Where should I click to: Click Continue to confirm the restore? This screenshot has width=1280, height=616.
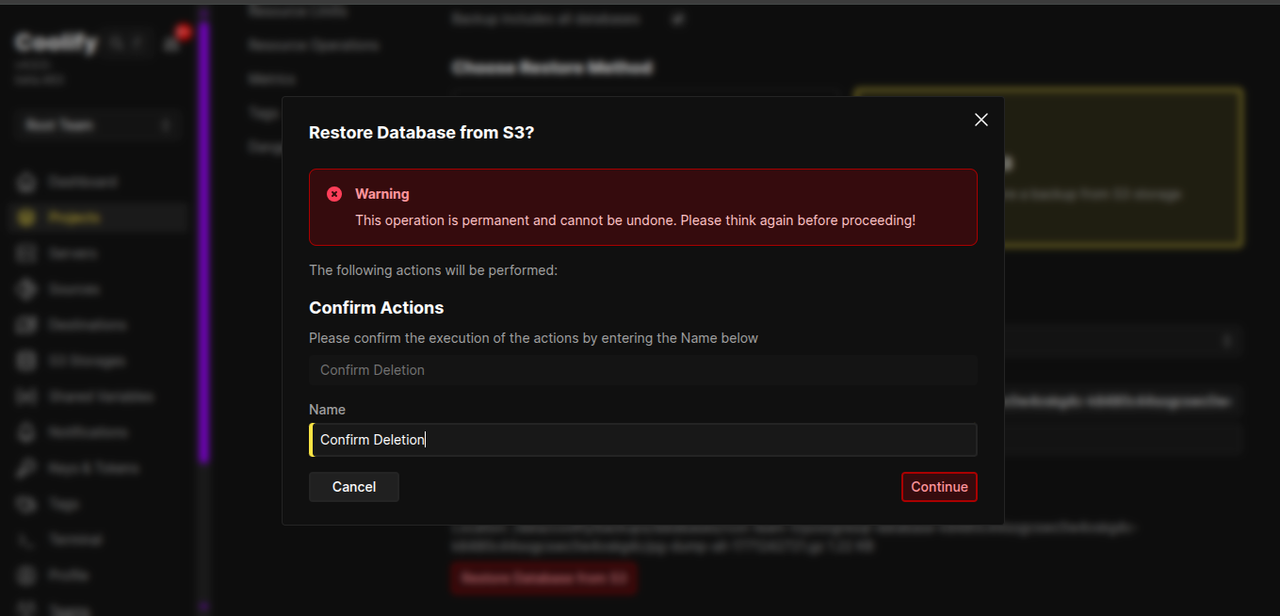click(x=939, y=487)
